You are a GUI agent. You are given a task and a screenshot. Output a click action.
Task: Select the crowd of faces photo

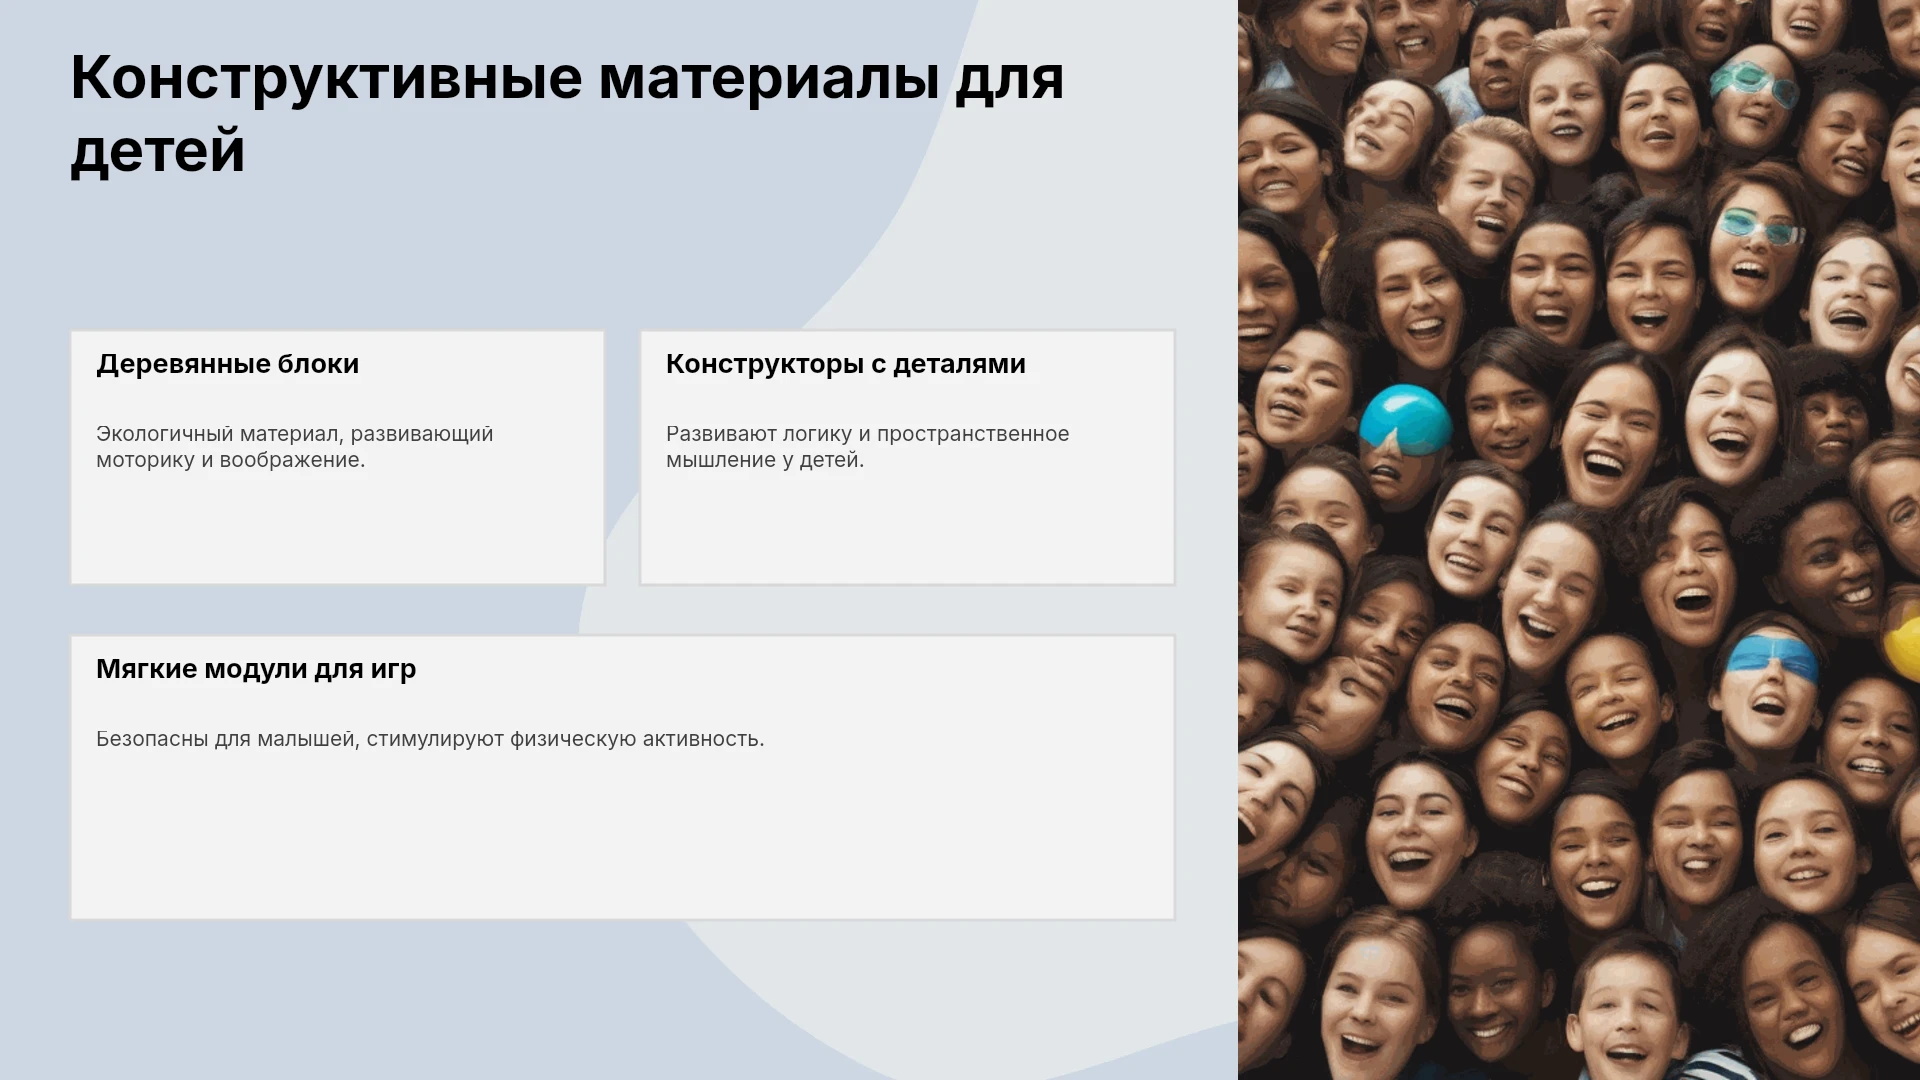pyautogui.click(x=1579, y=540)
